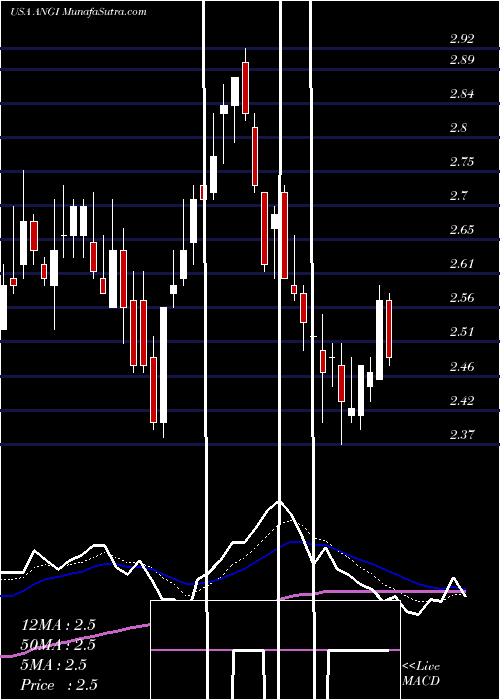Click the last red candlestick on the chart

coord(389,329)
